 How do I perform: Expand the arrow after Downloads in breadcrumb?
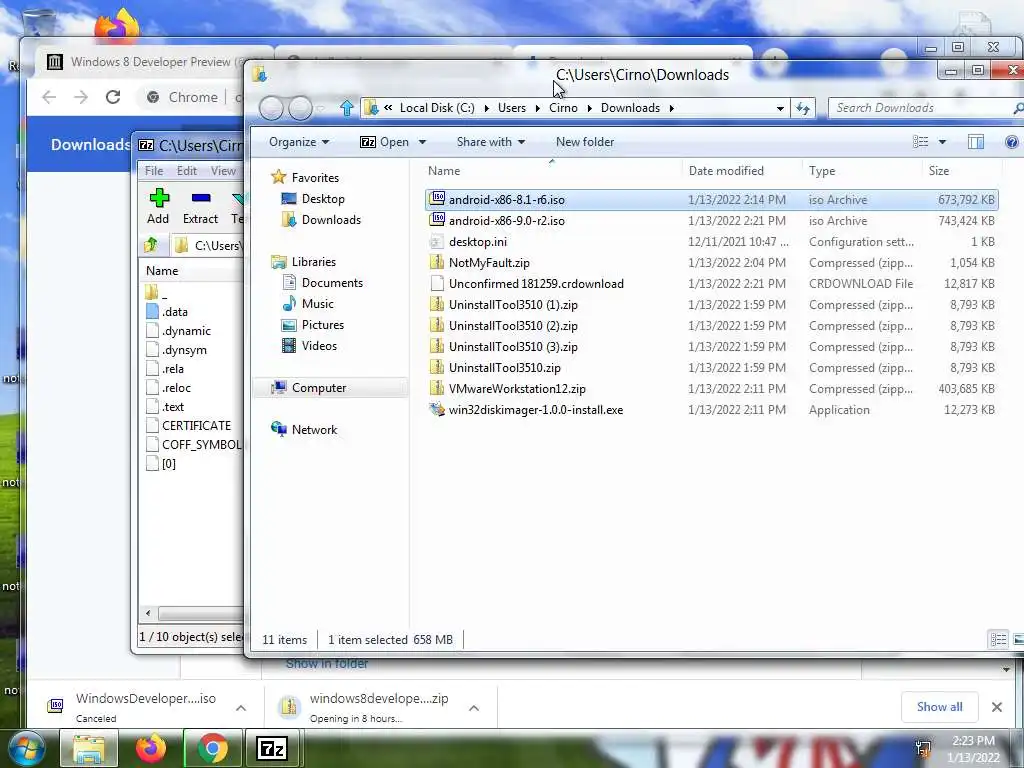click(671, 108)
